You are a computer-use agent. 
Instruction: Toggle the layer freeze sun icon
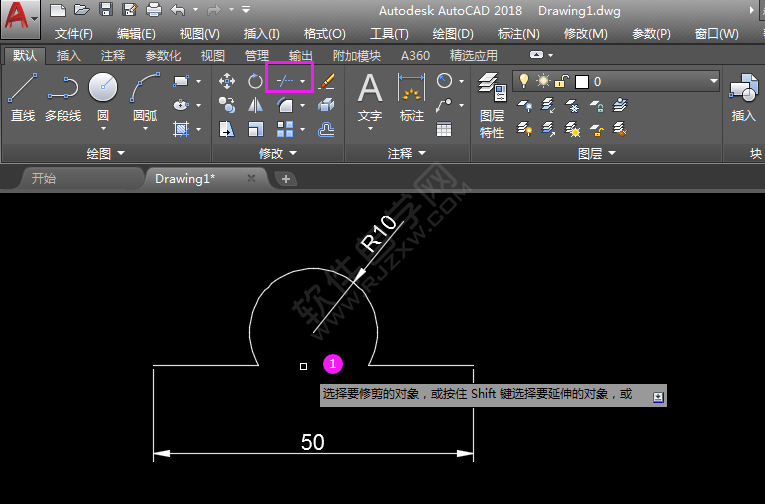(543, 80)
